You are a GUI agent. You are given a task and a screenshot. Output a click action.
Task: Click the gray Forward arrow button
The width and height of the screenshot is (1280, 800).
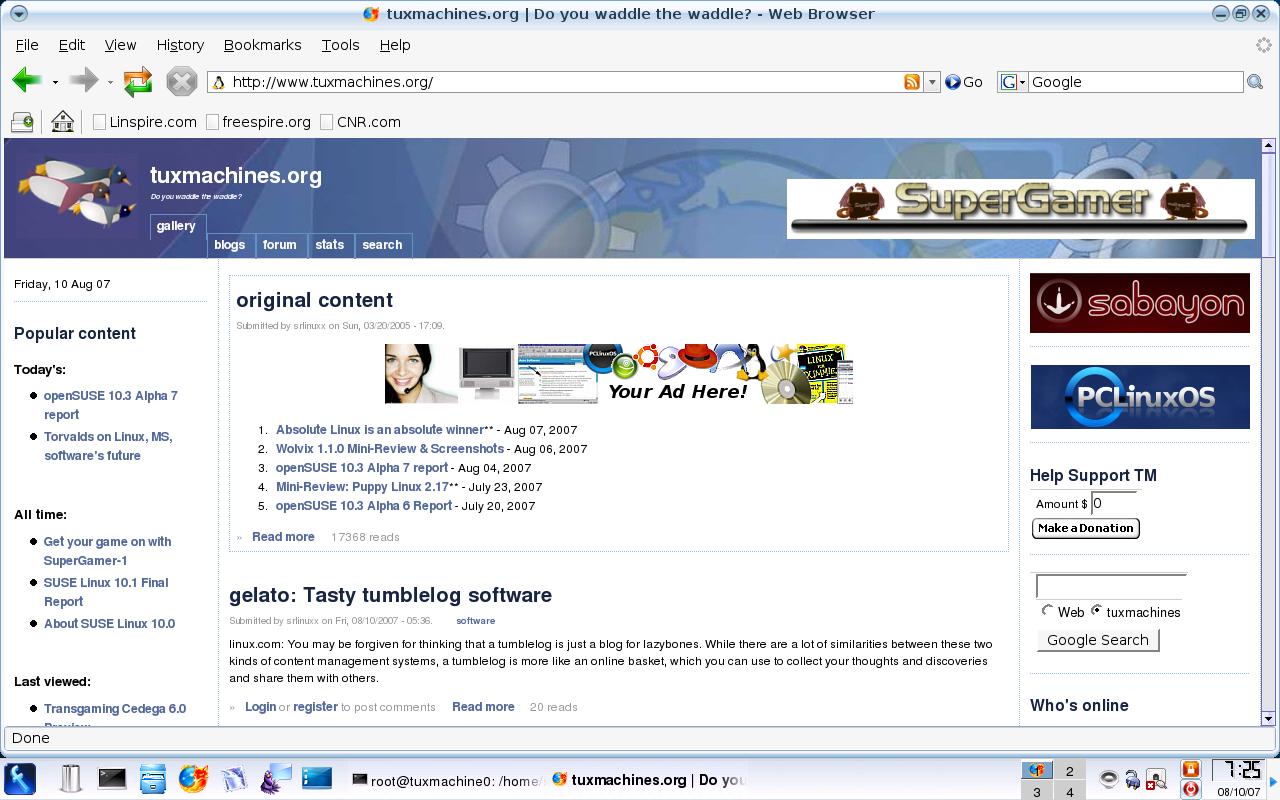pos(83,81)
